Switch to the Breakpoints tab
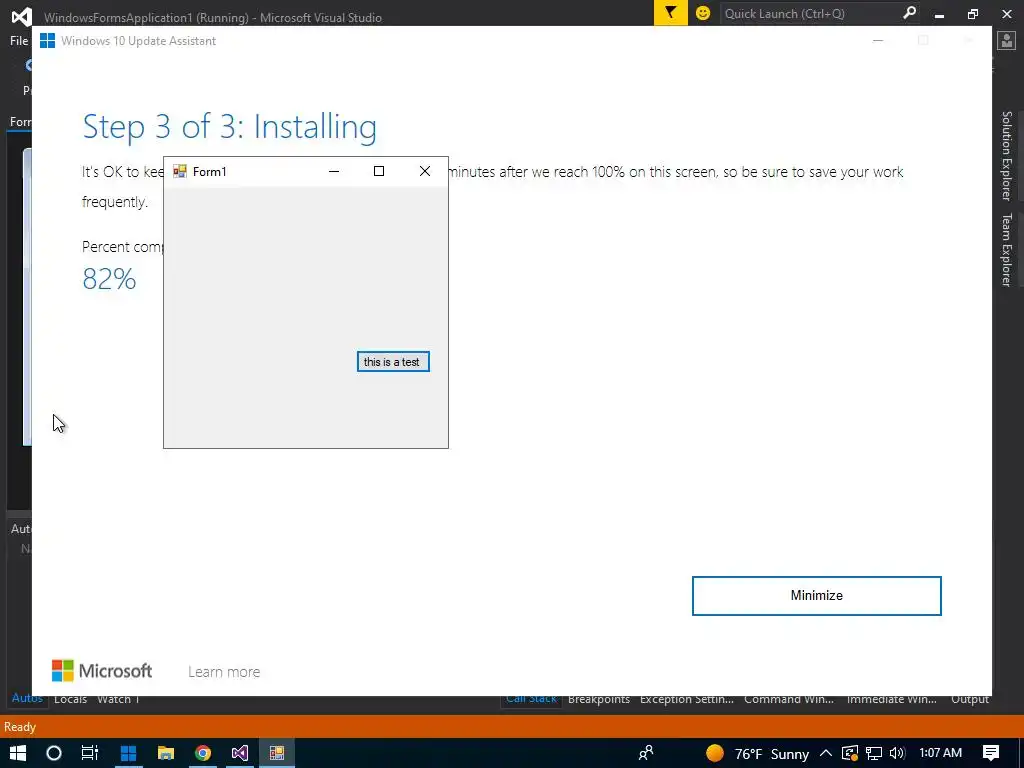1024x768 pixels. click(599, 699)
